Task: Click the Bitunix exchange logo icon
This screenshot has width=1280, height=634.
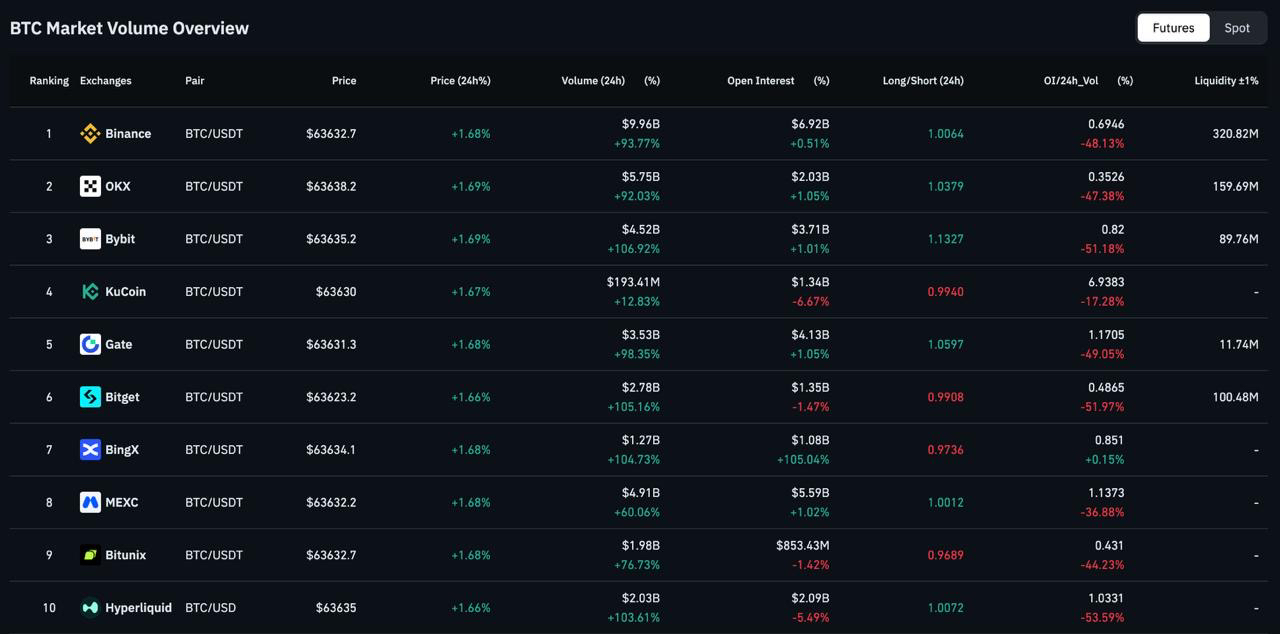Action: tap(90, 555)
